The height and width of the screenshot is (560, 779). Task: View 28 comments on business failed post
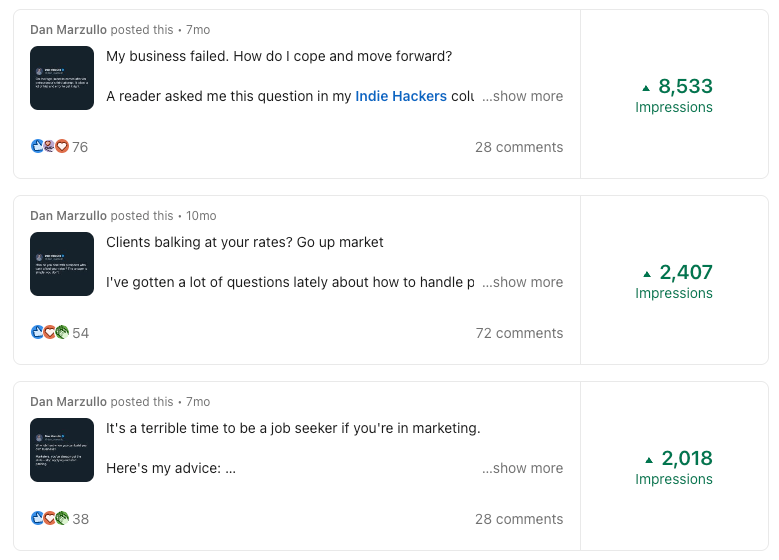point(519,147)
